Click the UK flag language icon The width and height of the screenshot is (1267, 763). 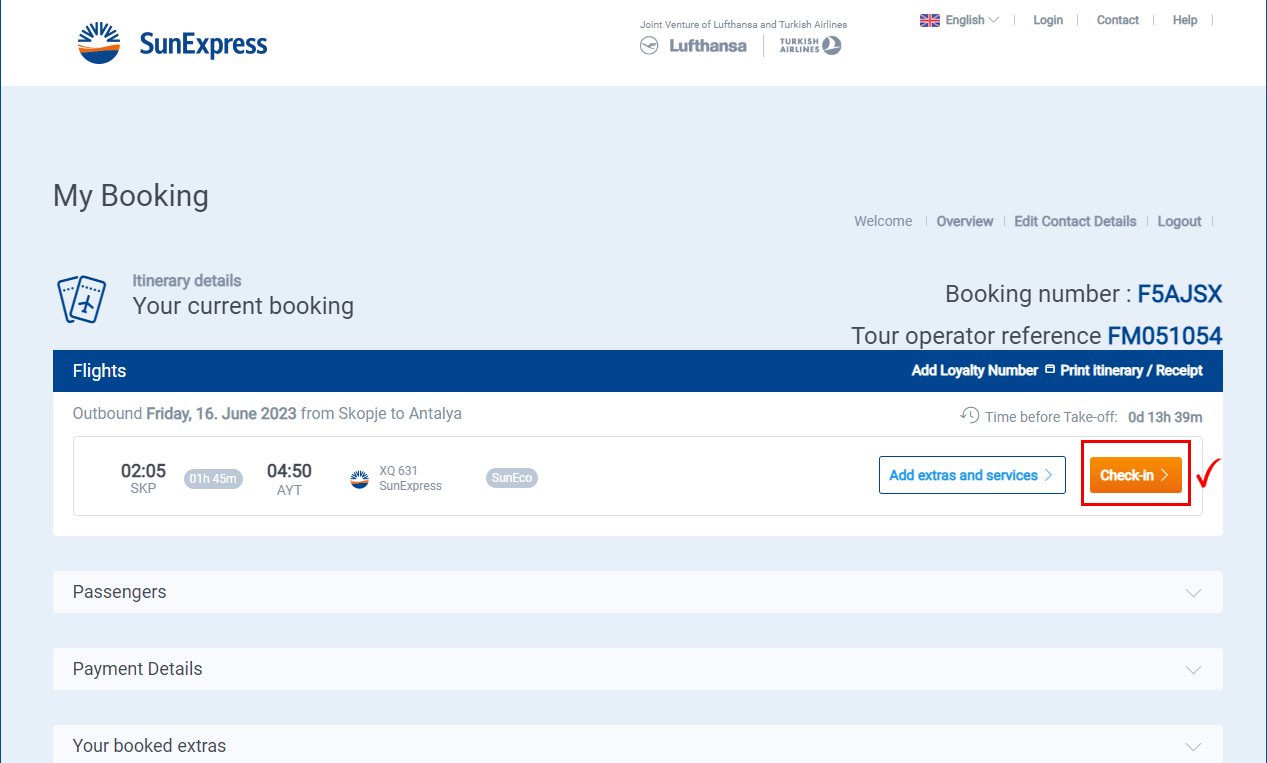pyautogui.click(x=930, y=20)
